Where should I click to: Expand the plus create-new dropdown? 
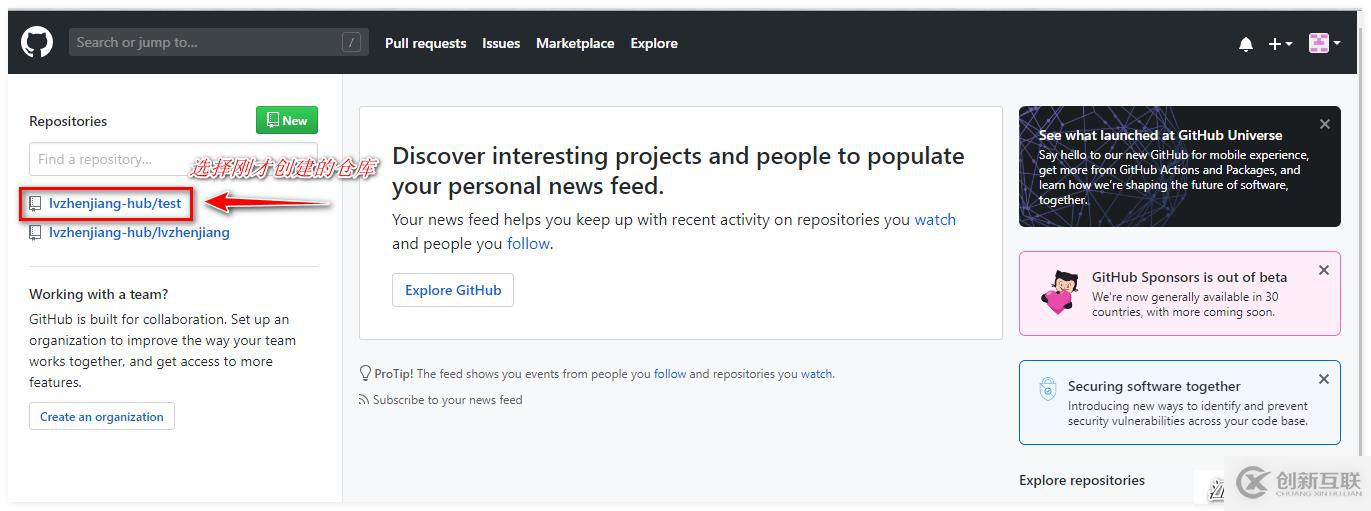[1280, 44]
